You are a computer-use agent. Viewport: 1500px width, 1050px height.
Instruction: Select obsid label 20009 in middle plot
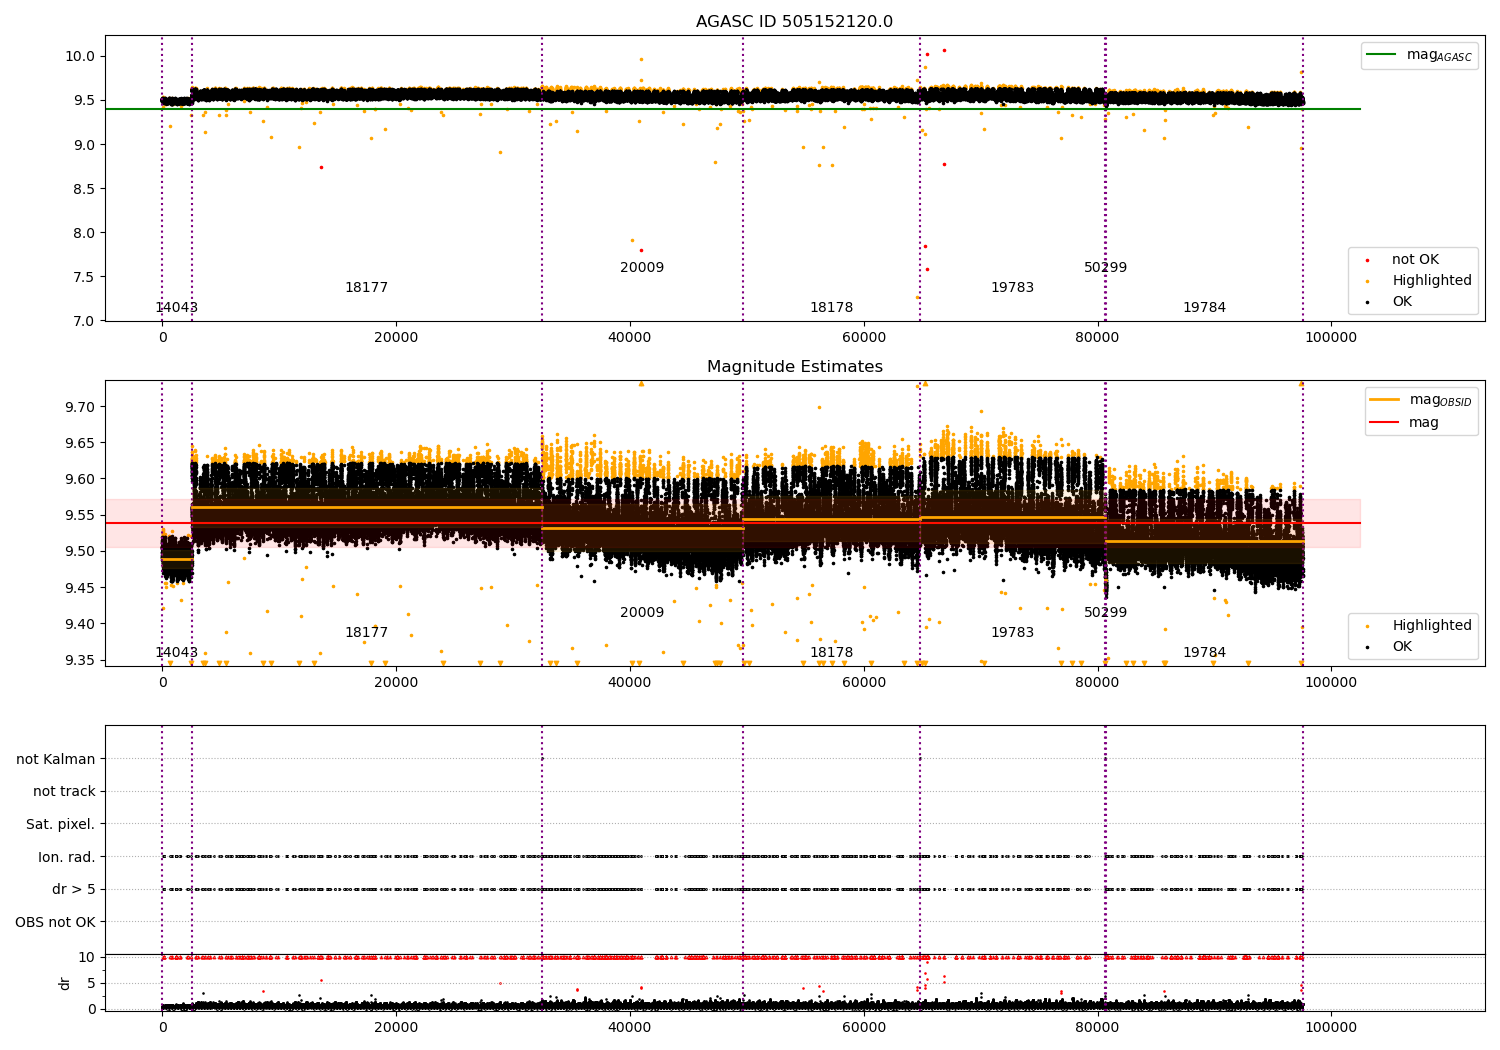[641, 613]
